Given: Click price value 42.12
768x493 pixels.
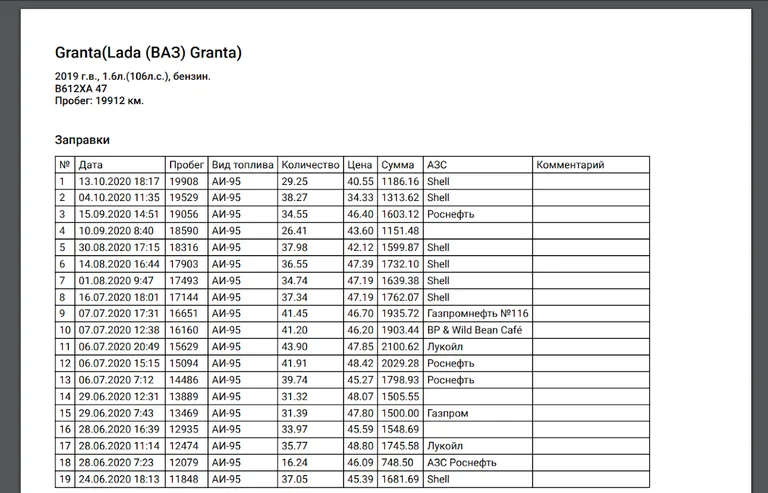Looking at the screenshot, I should click(360, 248).
